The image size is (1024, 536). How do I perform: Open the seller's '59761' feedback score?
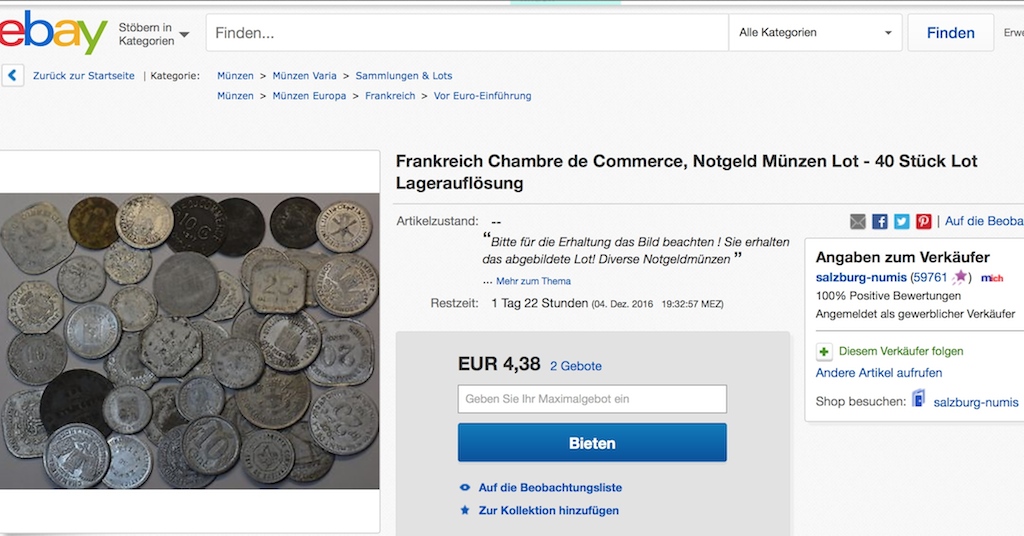click(929, 277)
